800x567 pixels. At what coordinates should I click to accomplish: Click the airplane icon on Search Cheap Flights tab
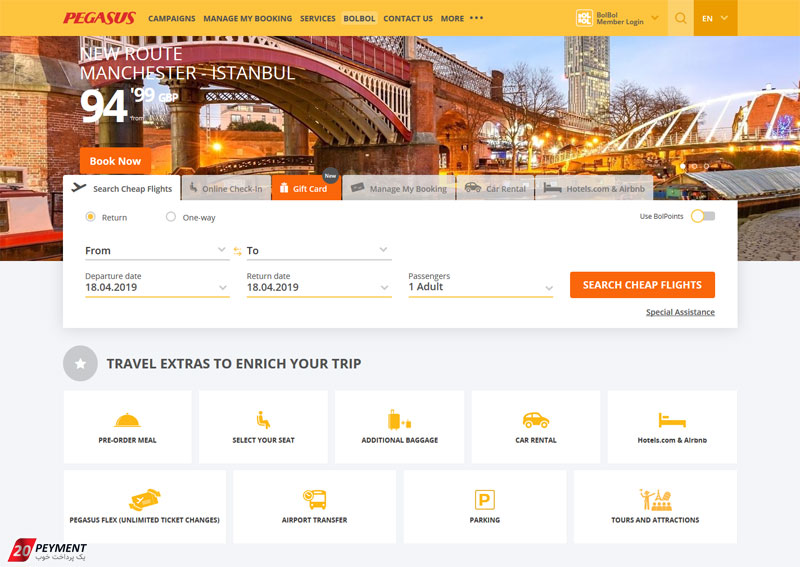[79, 187]
